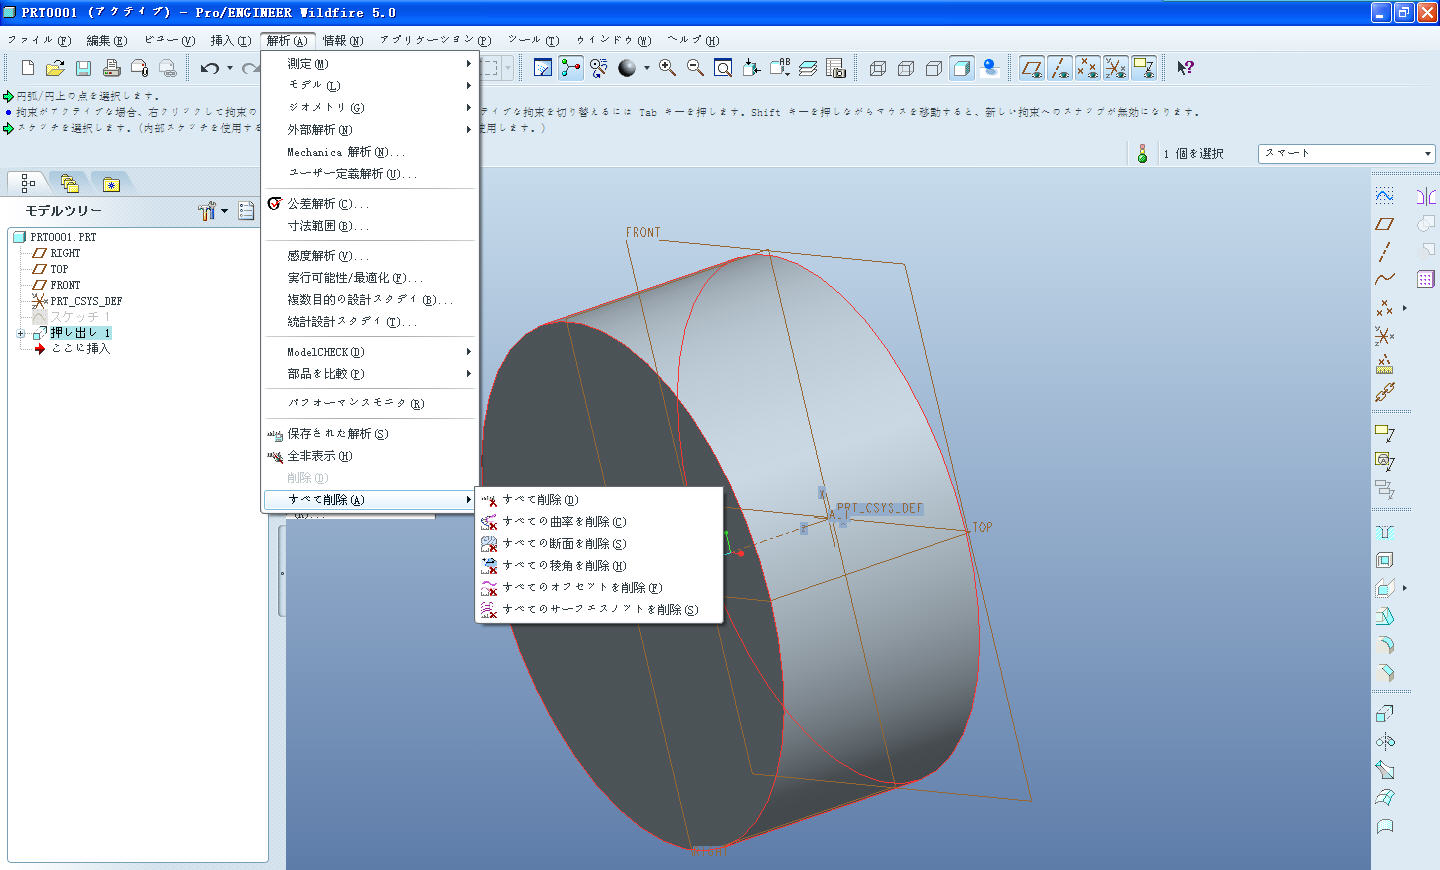Toggle datum planes visibility

click(x=1032, y=68)
